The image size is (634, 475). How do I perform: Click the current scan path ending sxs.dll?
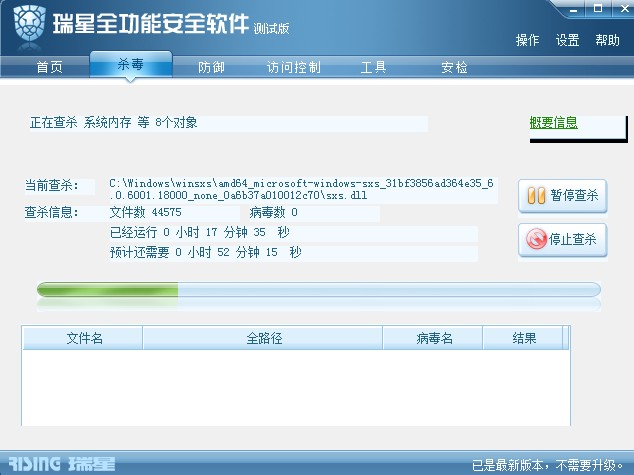click(x=302, y=189)
